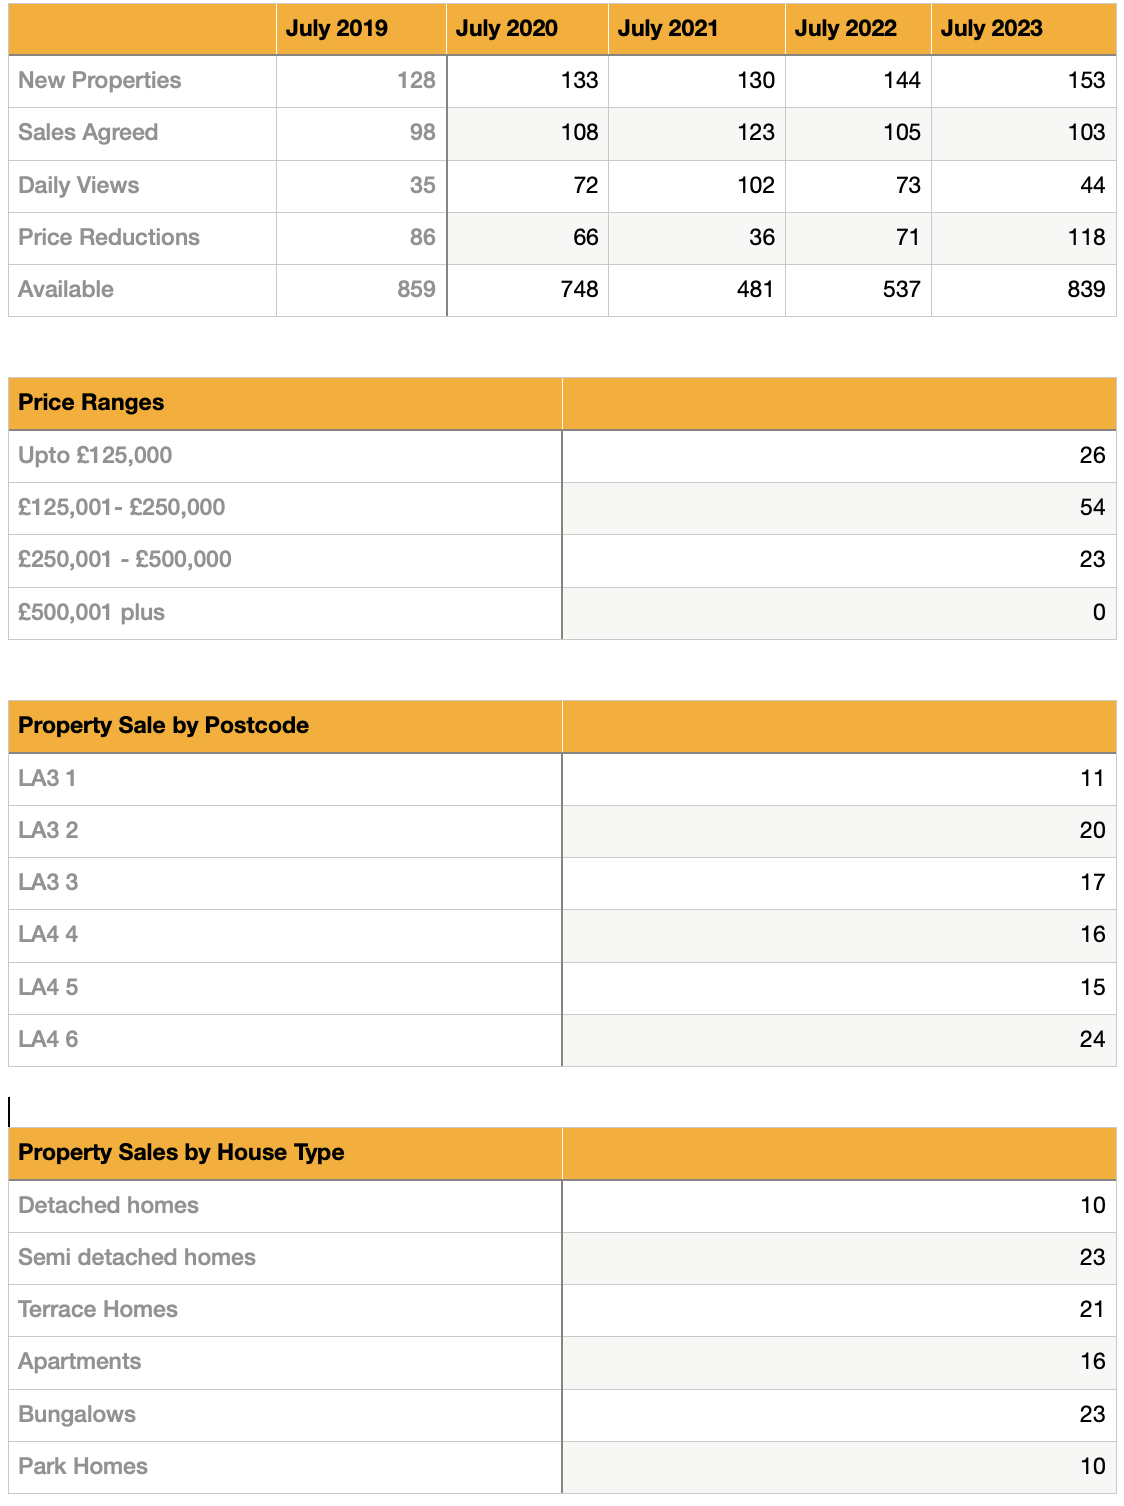
Task: Select the Terrace Homes value cell
Action: point(1092,1310)
